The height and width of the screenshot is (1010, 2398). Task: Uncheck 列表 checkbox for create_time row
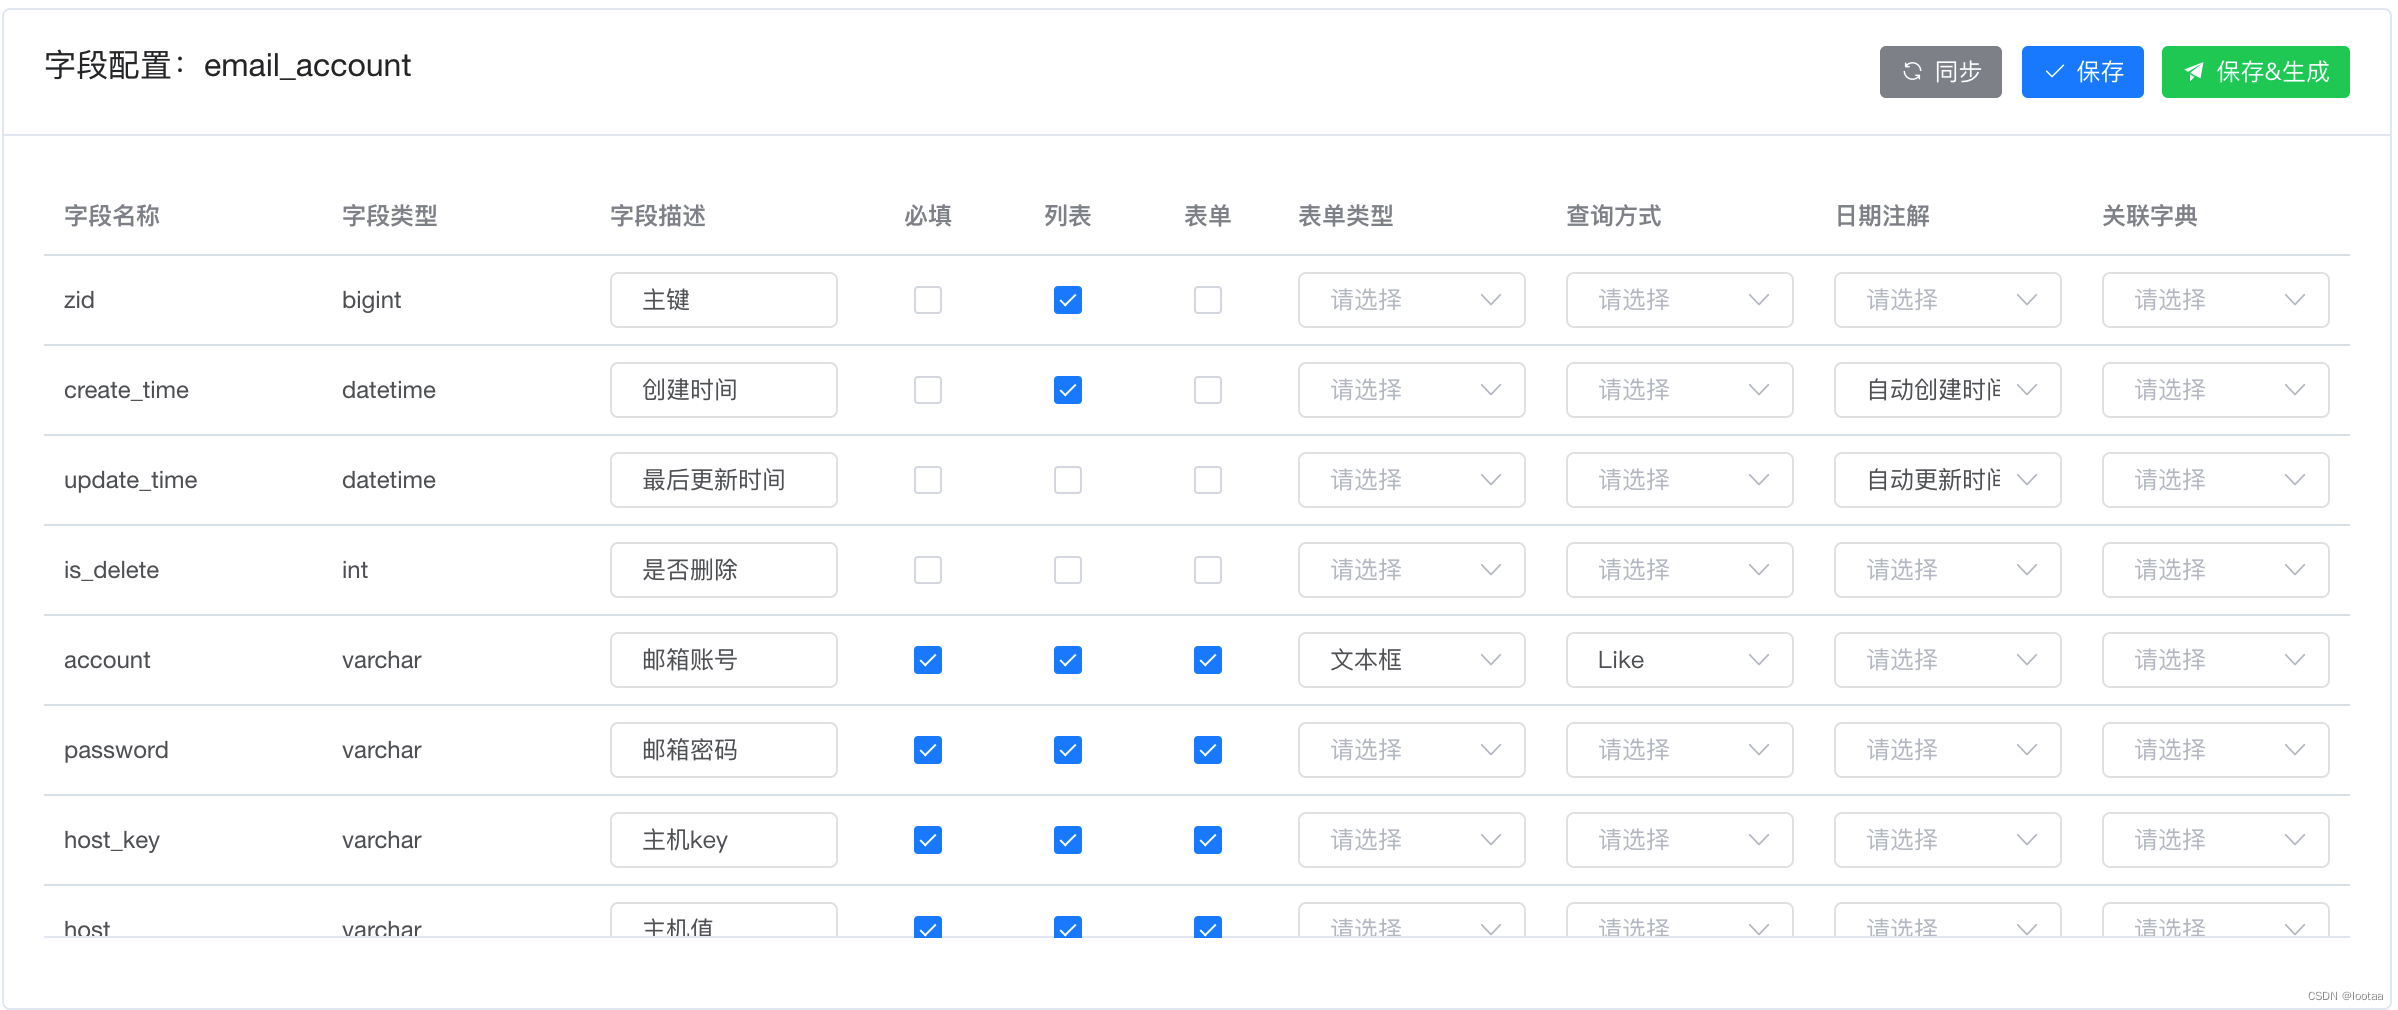click(1068, 390)
